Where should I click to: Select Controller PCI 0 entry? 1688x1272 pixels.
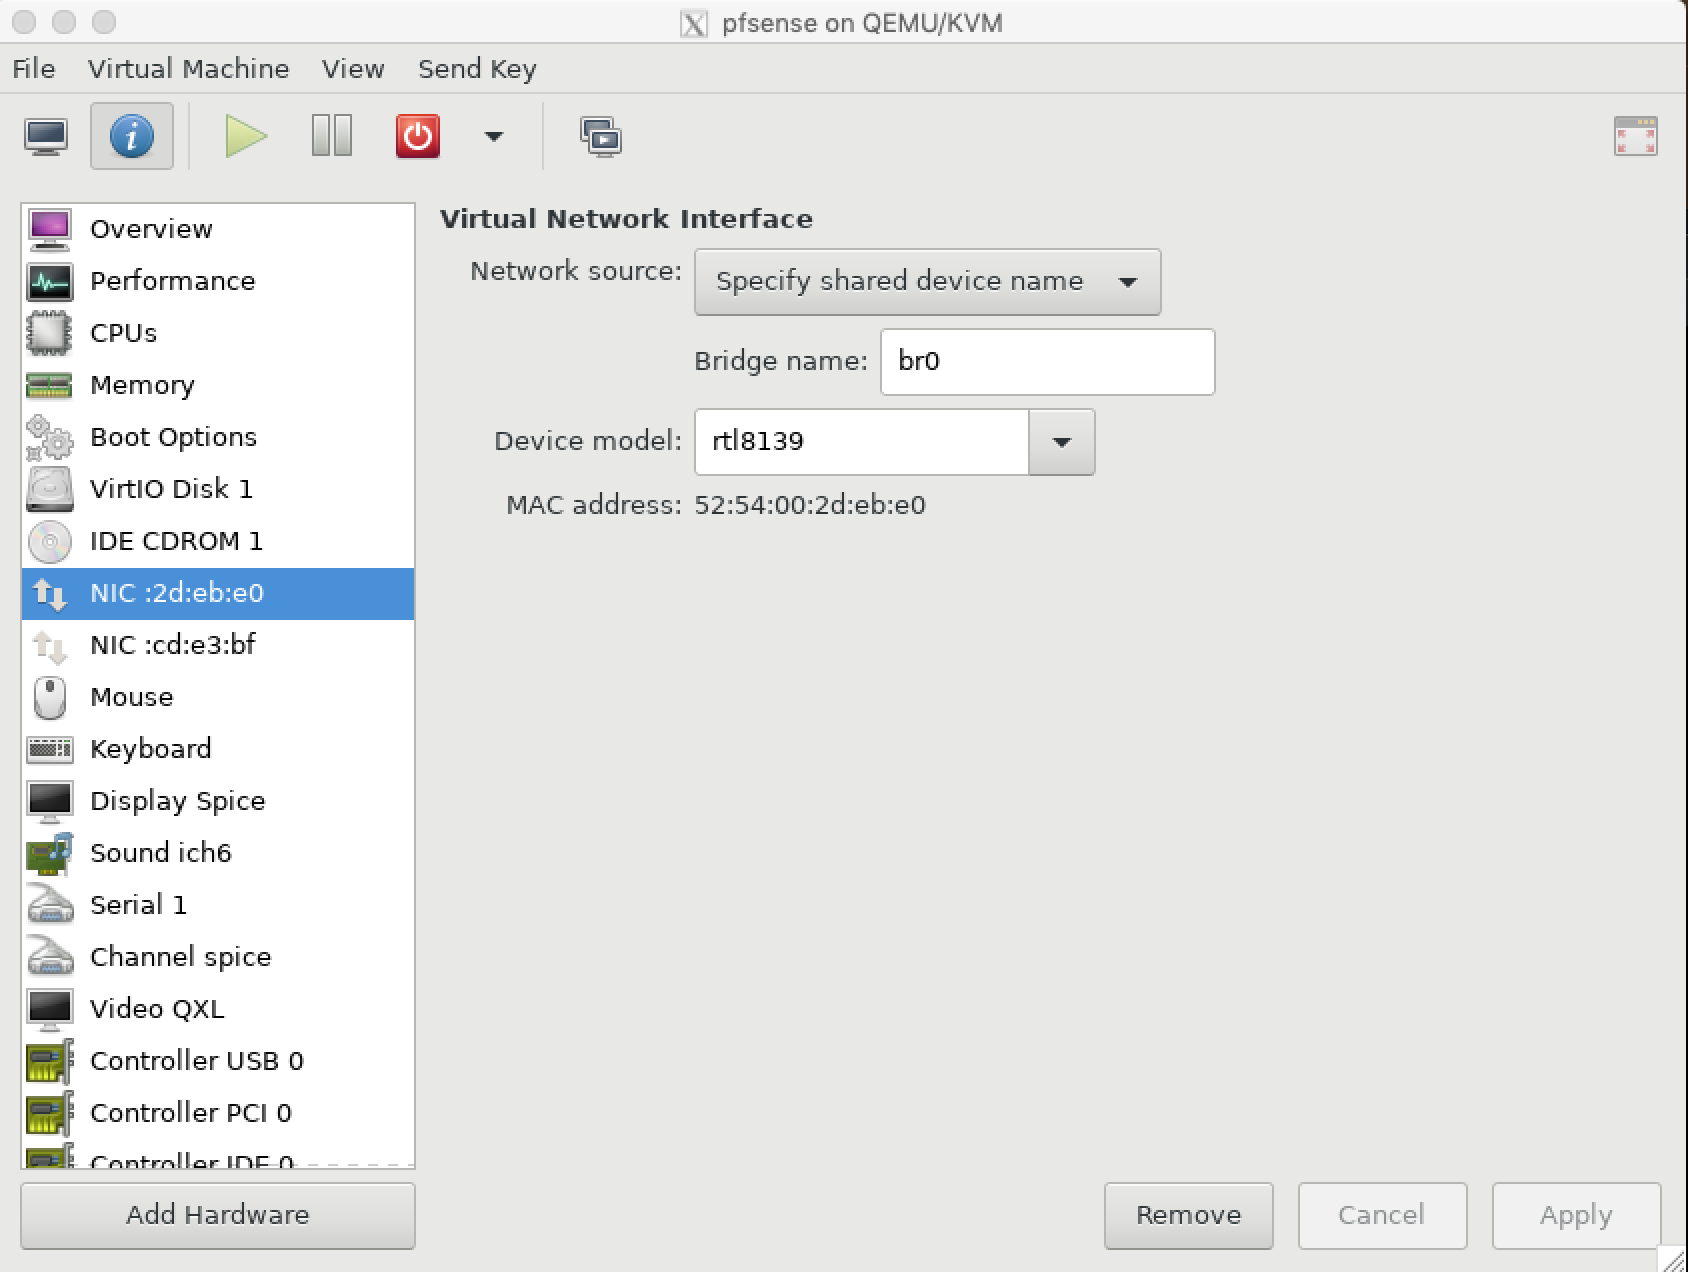pyautogui.click(x=218, y=1113)
